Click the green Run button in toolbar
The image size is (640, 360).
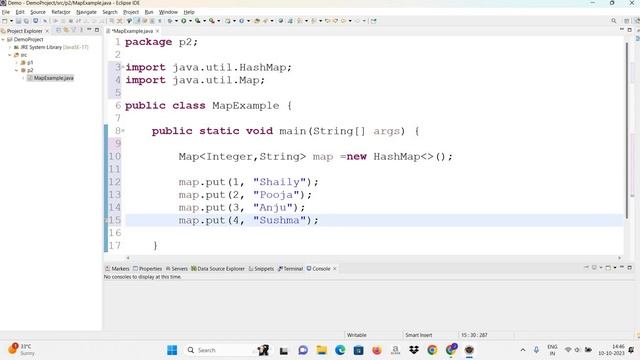coord(184,21)
